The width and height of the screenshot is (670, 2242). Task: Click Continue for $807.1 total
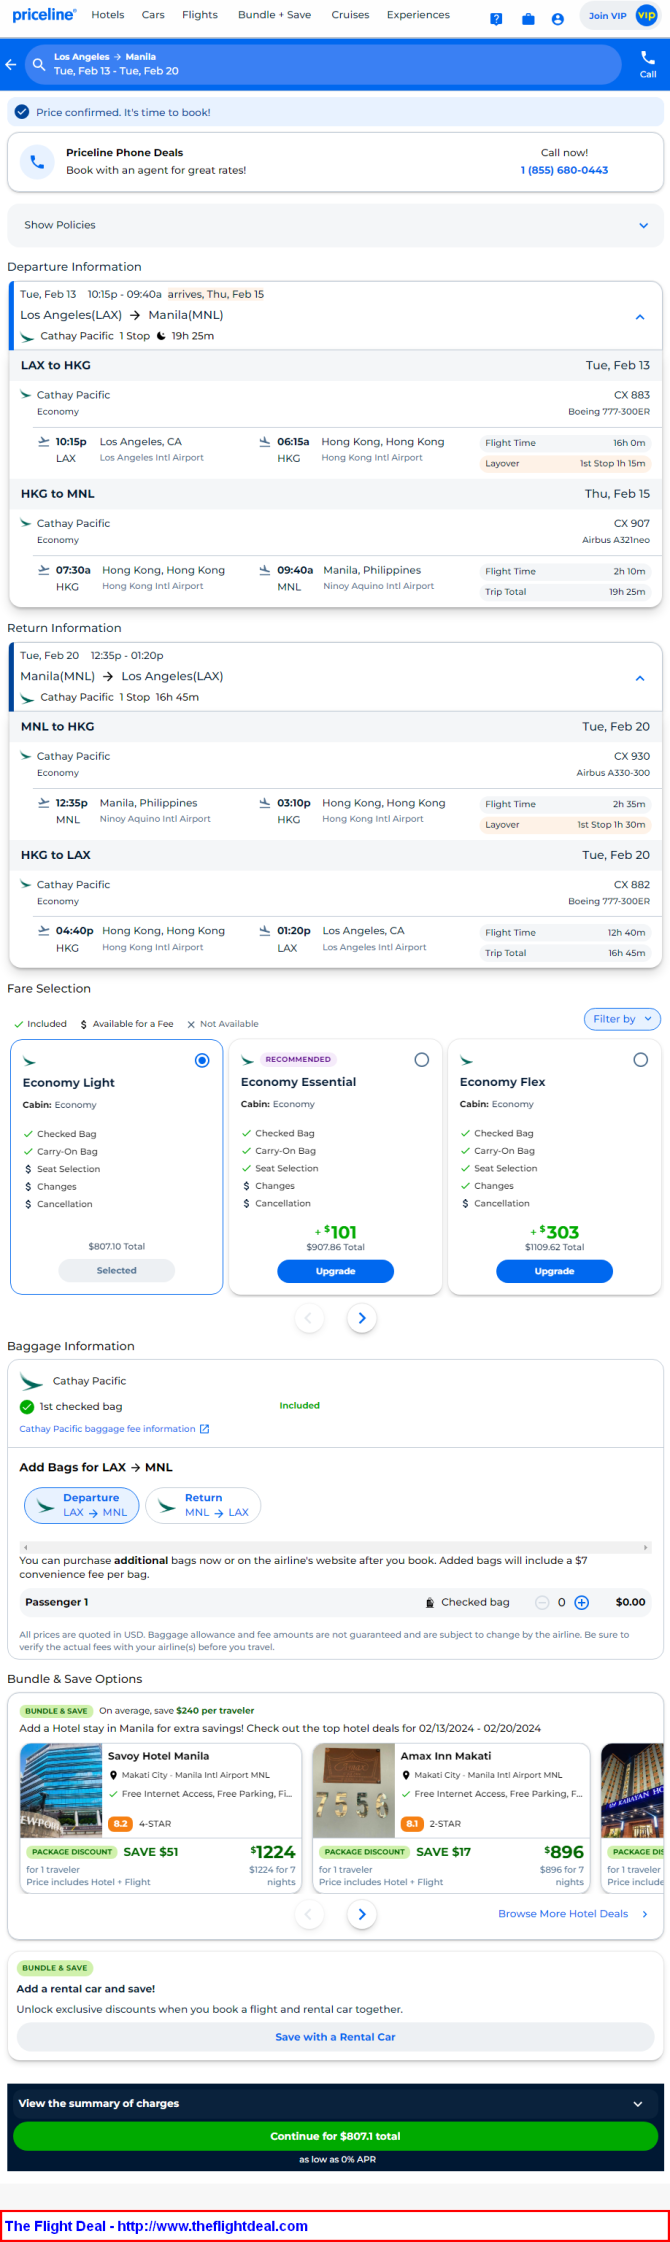tap(335, 2136)
